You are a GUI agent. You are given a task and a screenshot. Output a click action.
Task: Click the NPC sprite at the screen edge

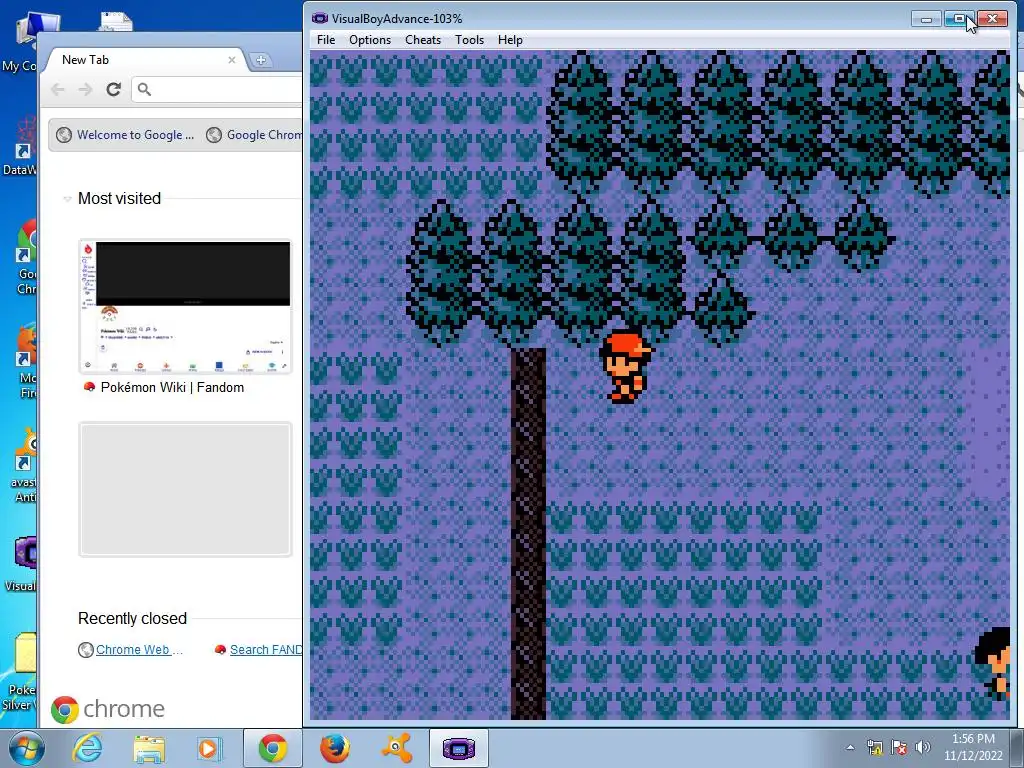[992, 664]
